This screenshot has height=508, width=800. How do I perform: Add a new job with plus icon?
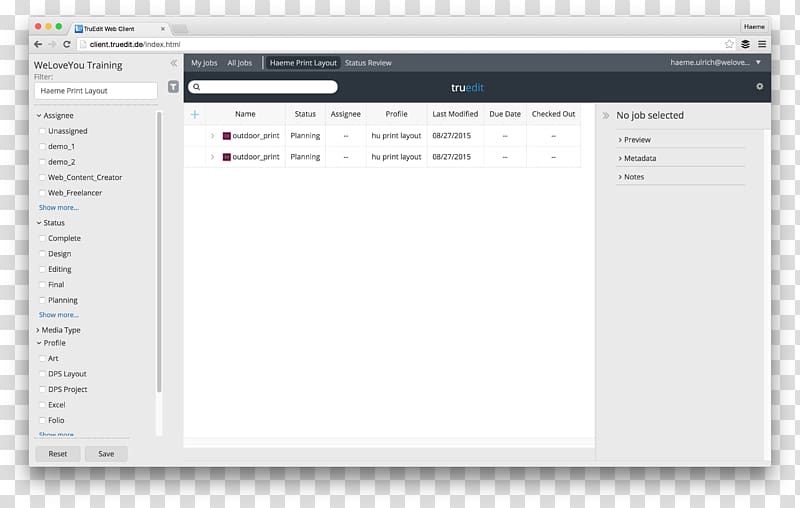pos(195,114)
